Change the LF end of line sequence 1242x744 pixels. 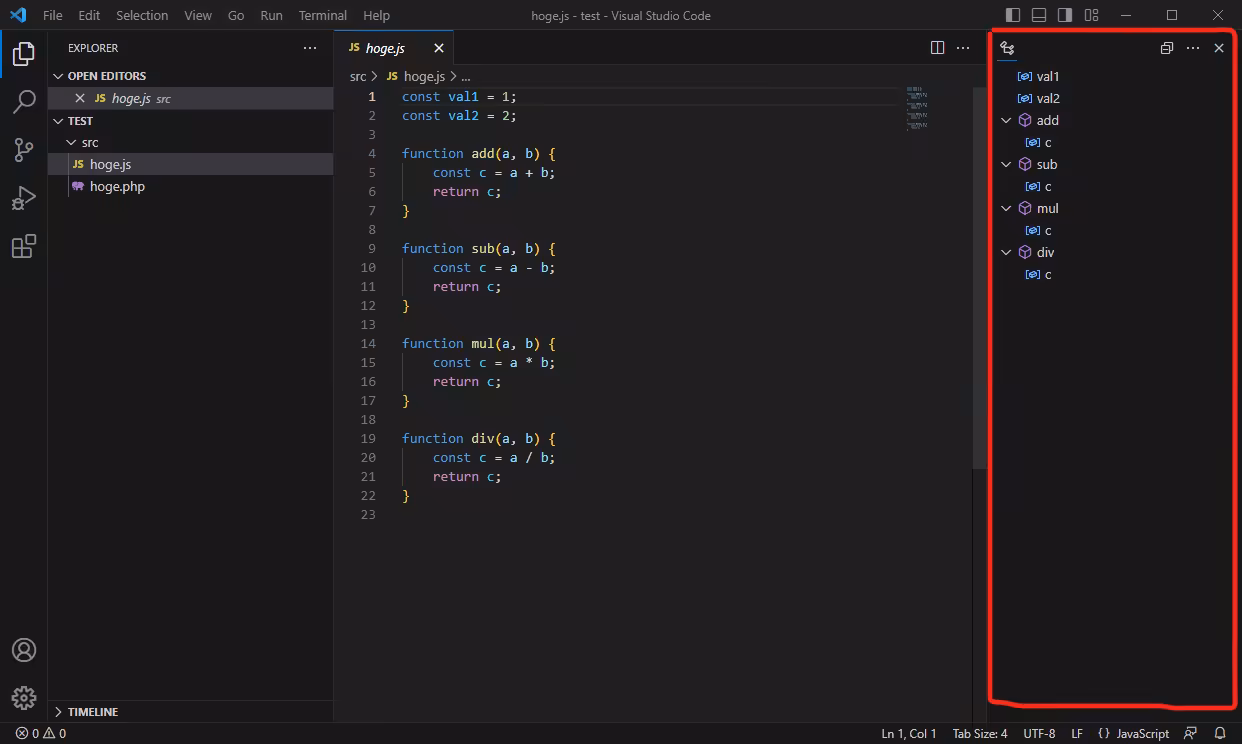1077,733
